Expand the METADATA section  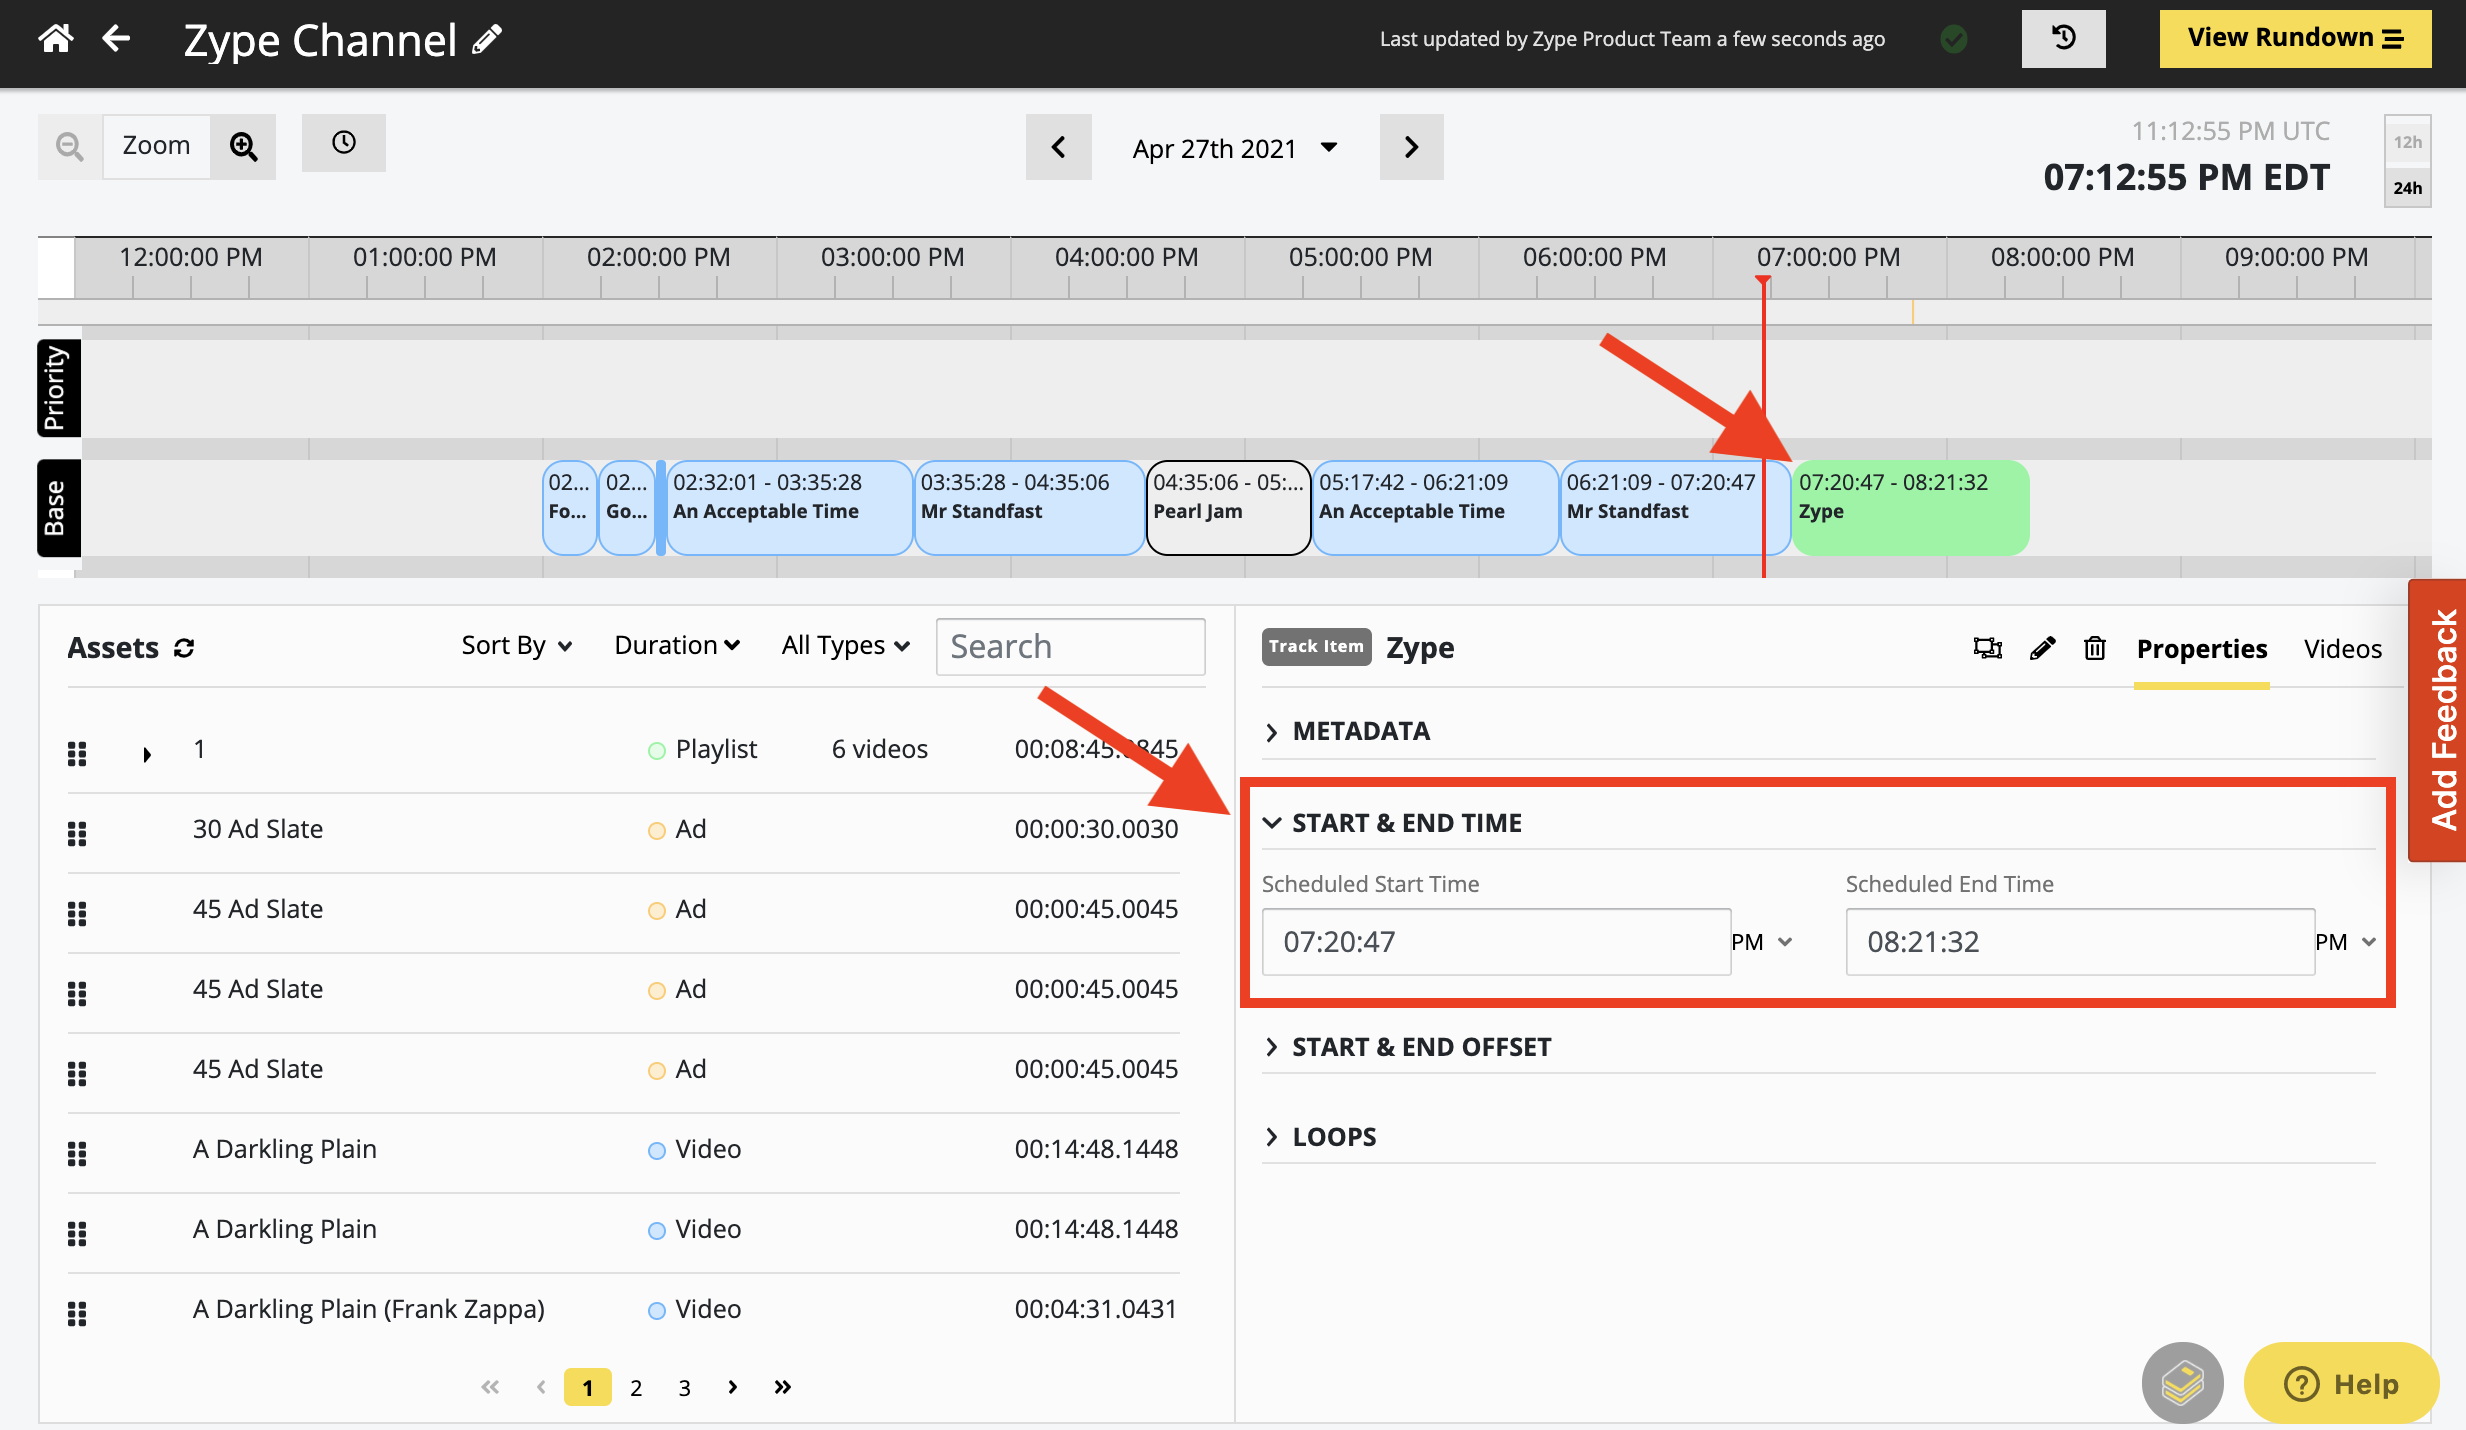(x=1360, y=731)
